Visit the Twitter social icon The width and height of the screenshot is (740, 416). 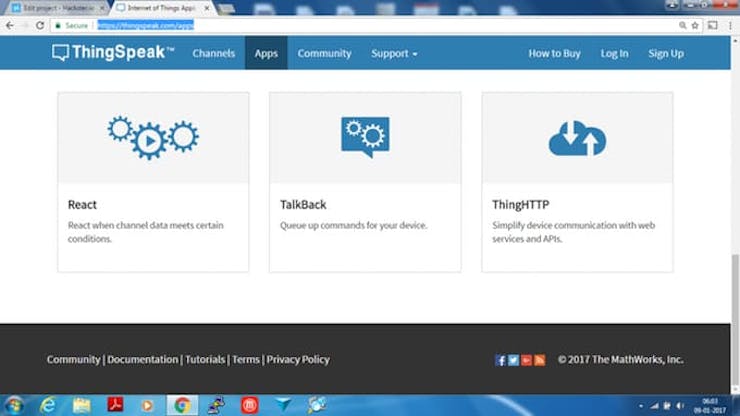coord(513,360)
